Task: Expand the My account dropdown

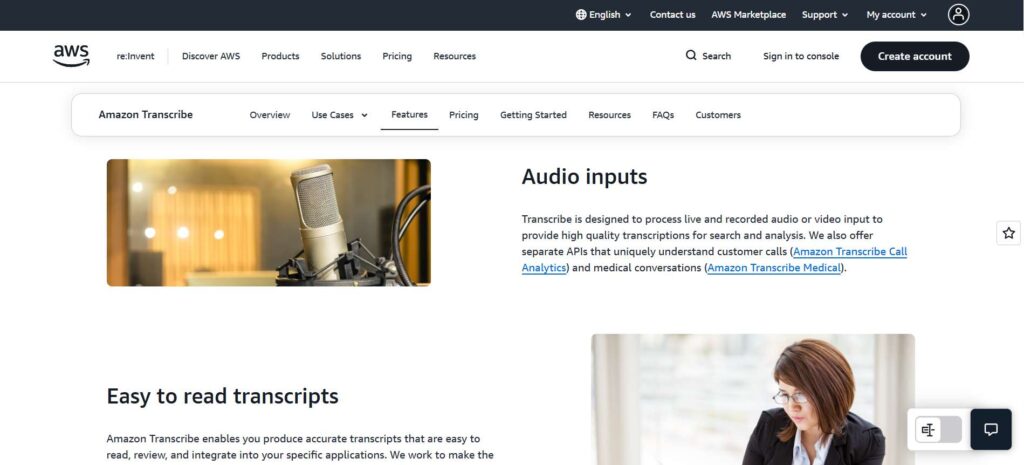Action: 896,14
